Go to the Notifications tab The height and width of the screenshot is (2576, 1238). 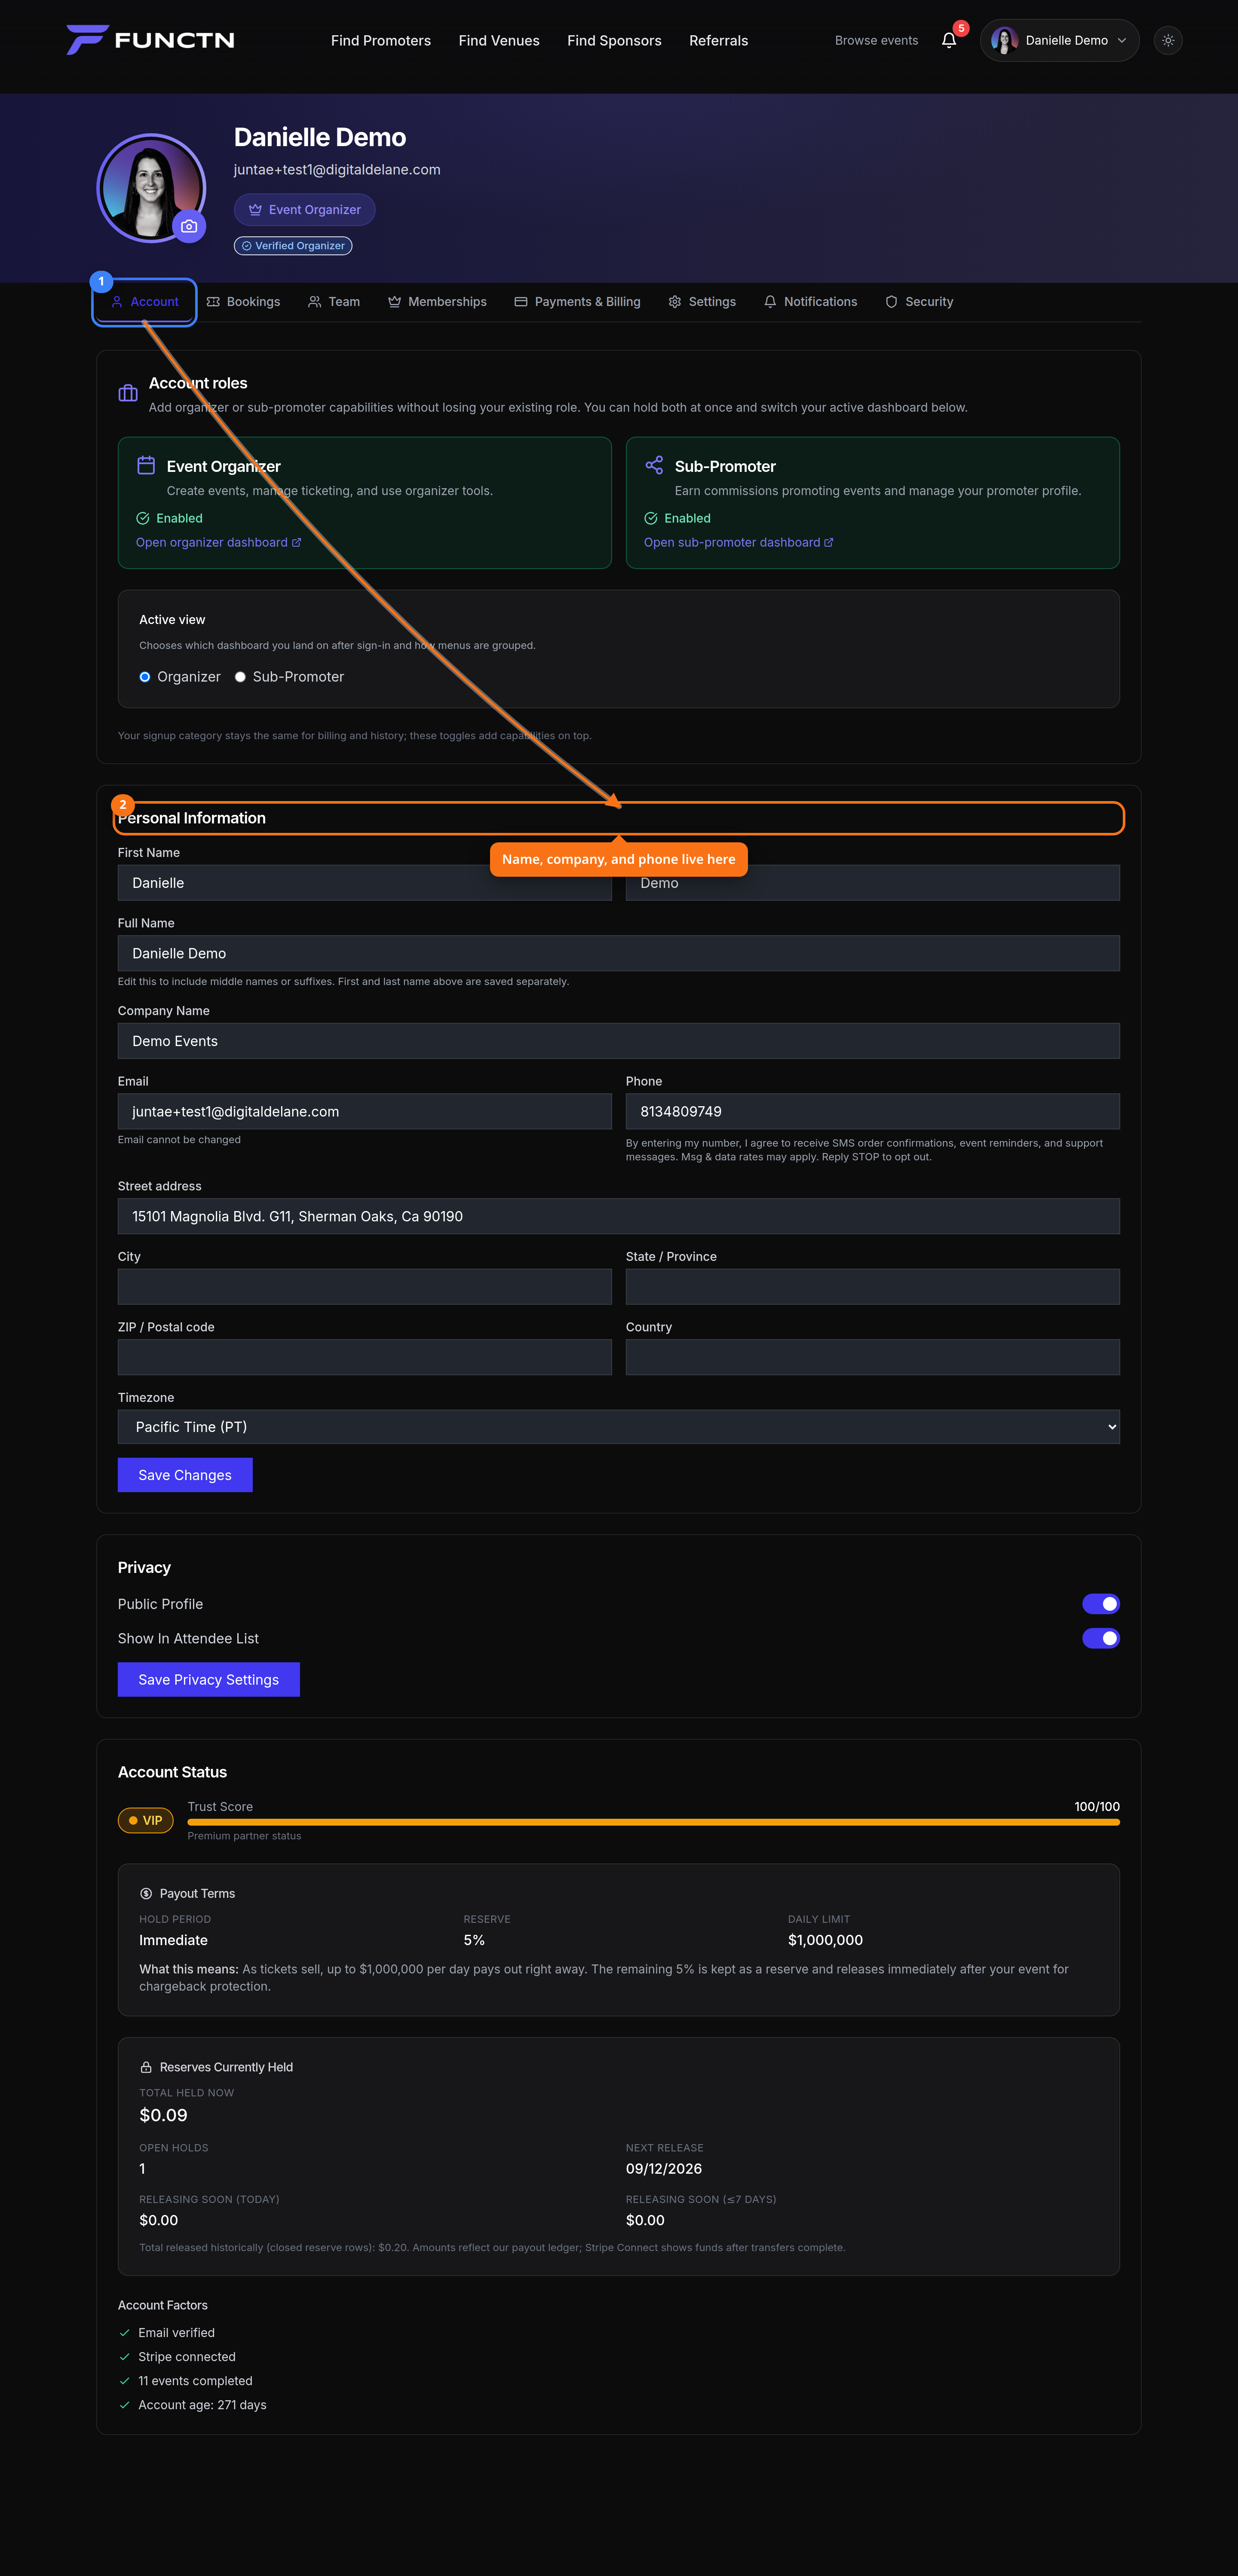(x=811, y=302)
